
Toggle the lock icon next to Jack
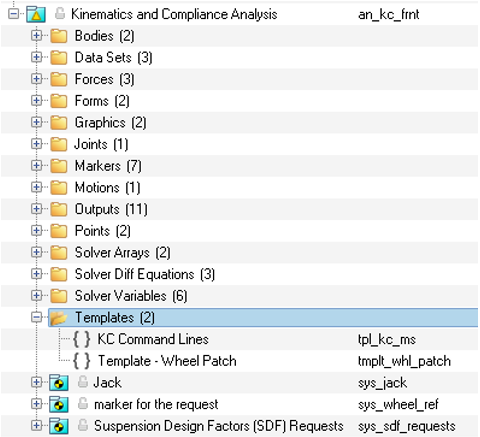pos(83,382)
